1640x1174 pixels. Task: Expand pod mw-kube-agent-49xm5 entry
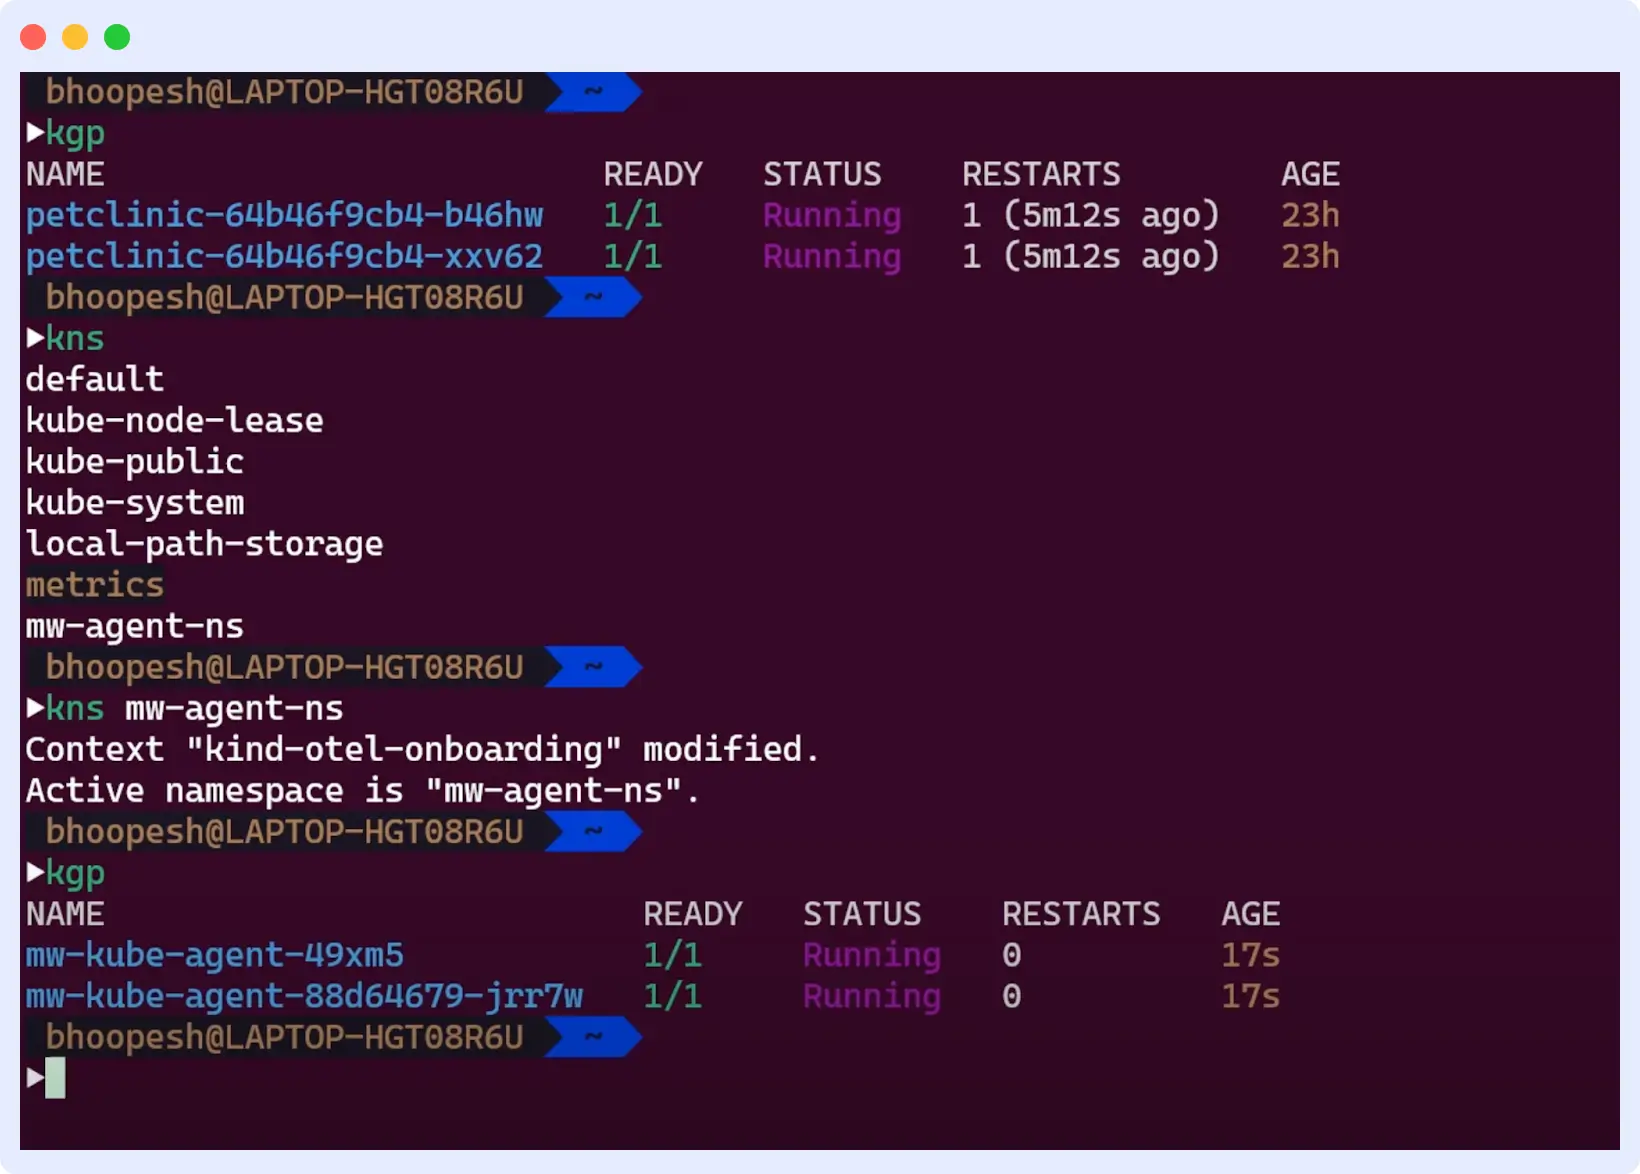pos(214,955)
